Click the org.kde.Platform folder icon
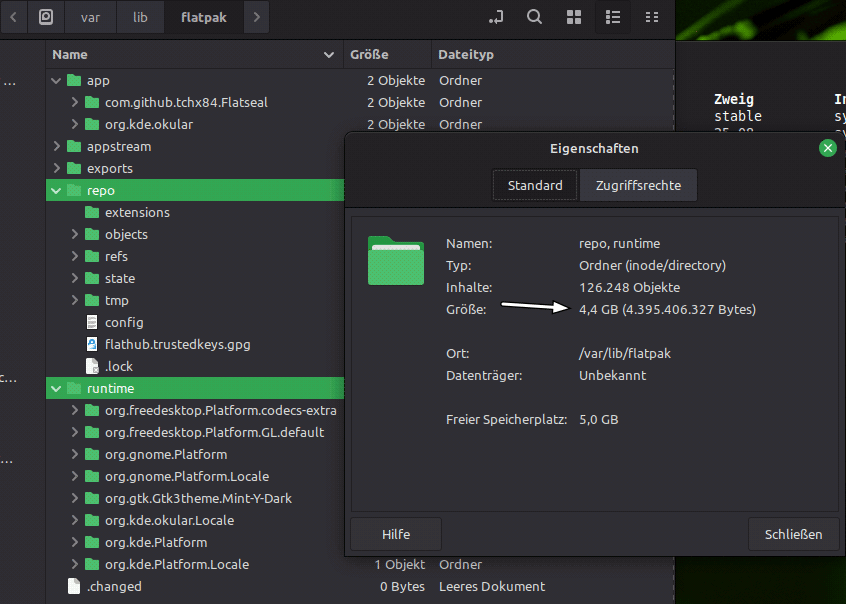This screenshot has width=846, height=604. tap(92, 542)
